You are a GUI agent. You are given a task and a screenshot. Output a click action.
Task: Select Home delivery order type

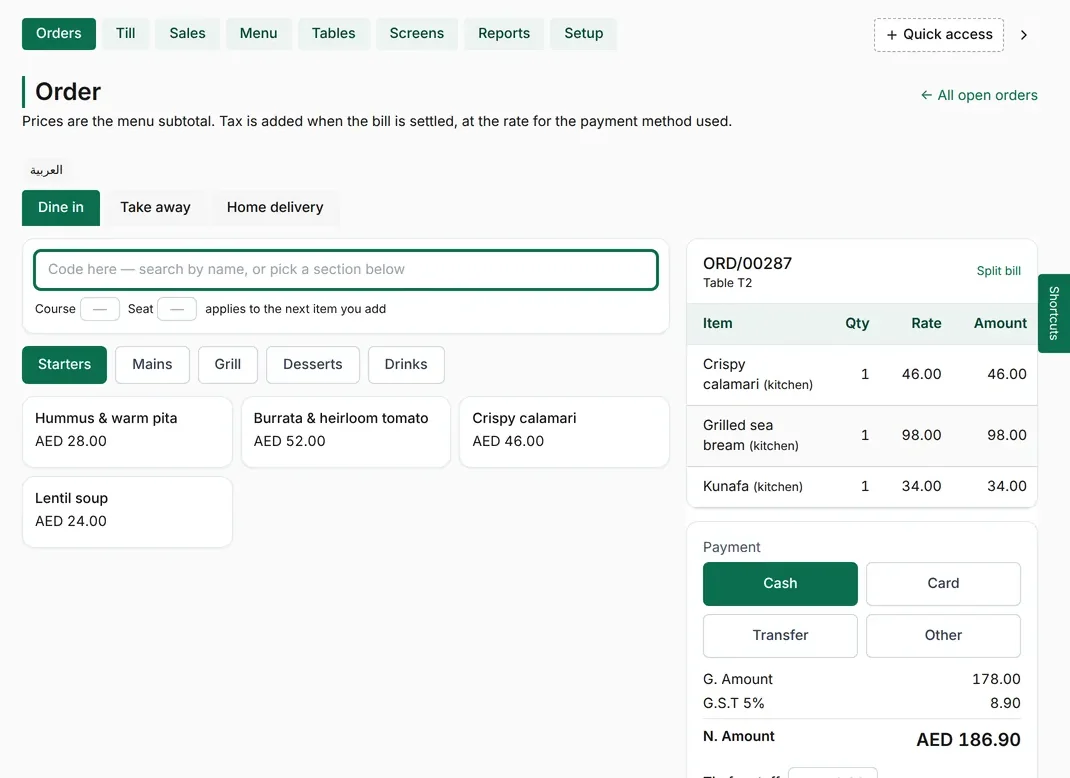(275, 207)
